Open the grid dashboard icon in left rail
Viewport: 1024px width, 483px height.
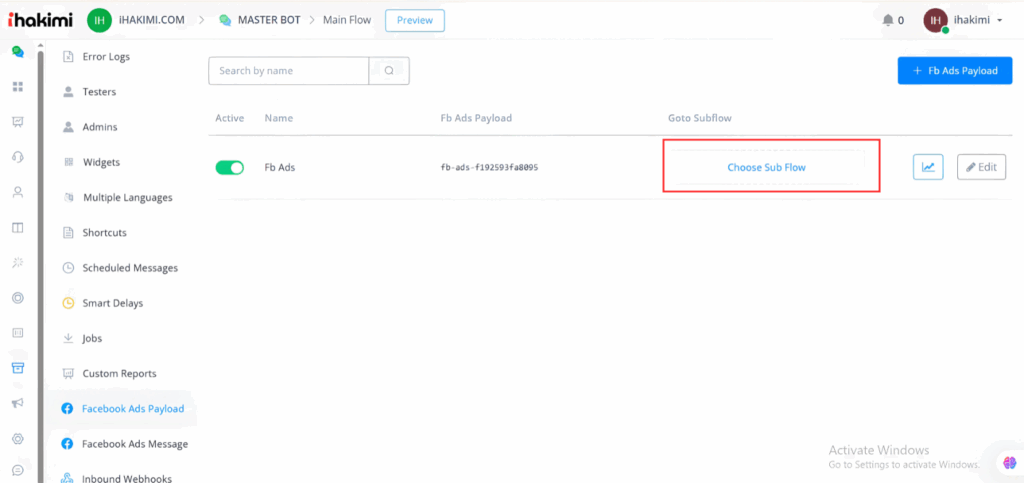point(17,87)
